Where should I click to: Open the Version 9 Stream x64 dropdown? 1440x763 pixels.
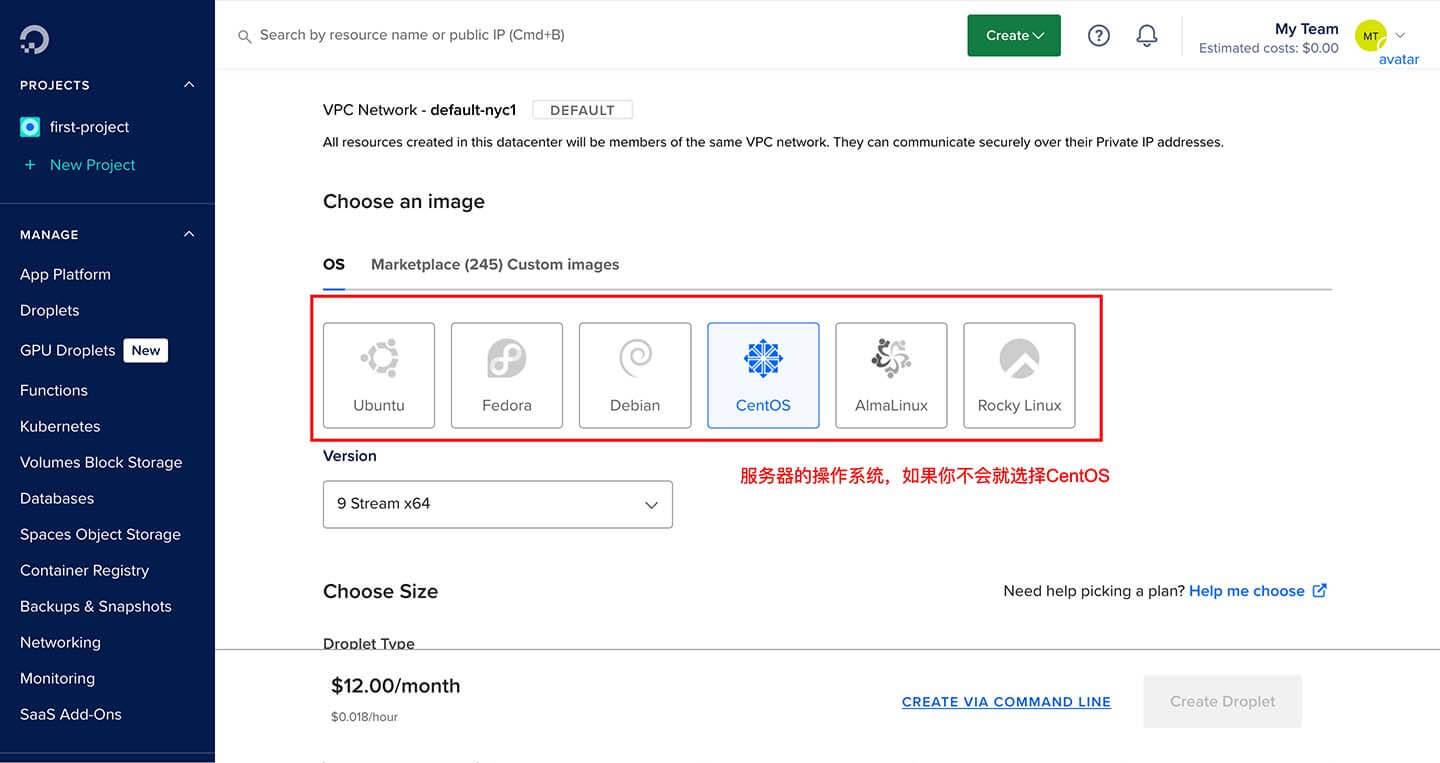tap(498, 504)
